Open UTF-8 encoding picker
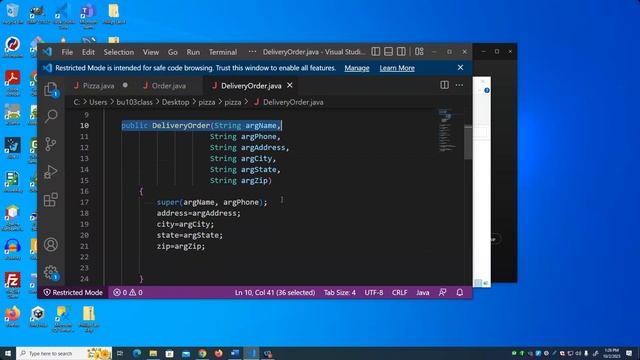The width and height of the screenshot is (640, 360). (373, 292)
